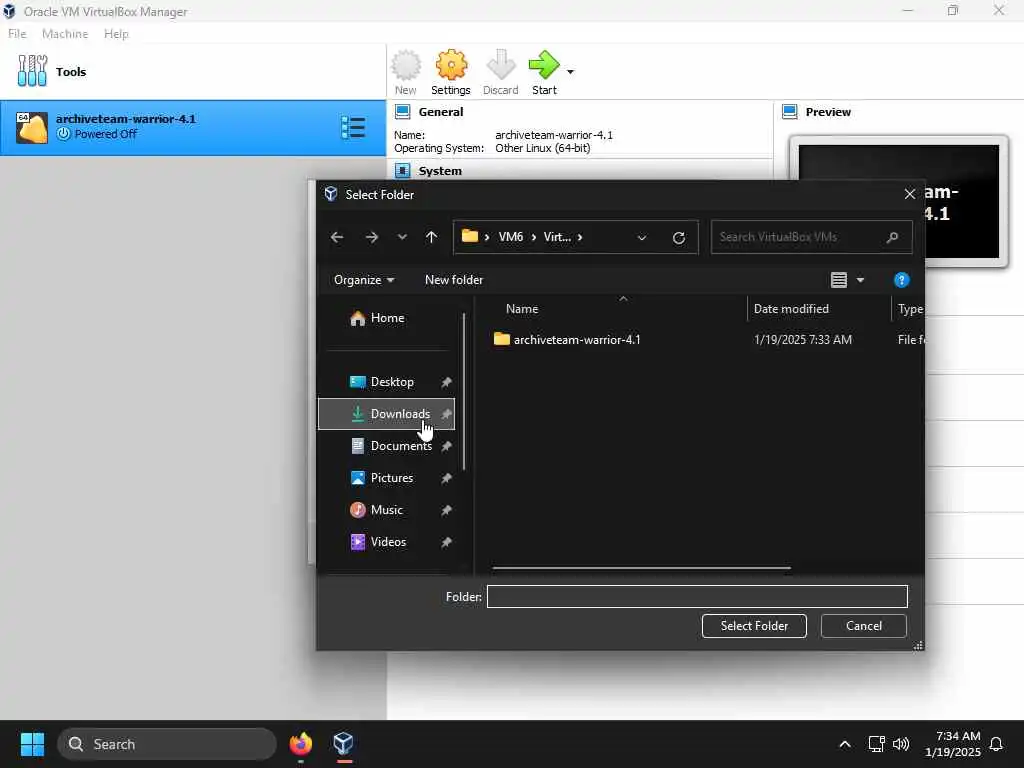
Task: Click the Discard toolbar icon
Action: [500, 72]
